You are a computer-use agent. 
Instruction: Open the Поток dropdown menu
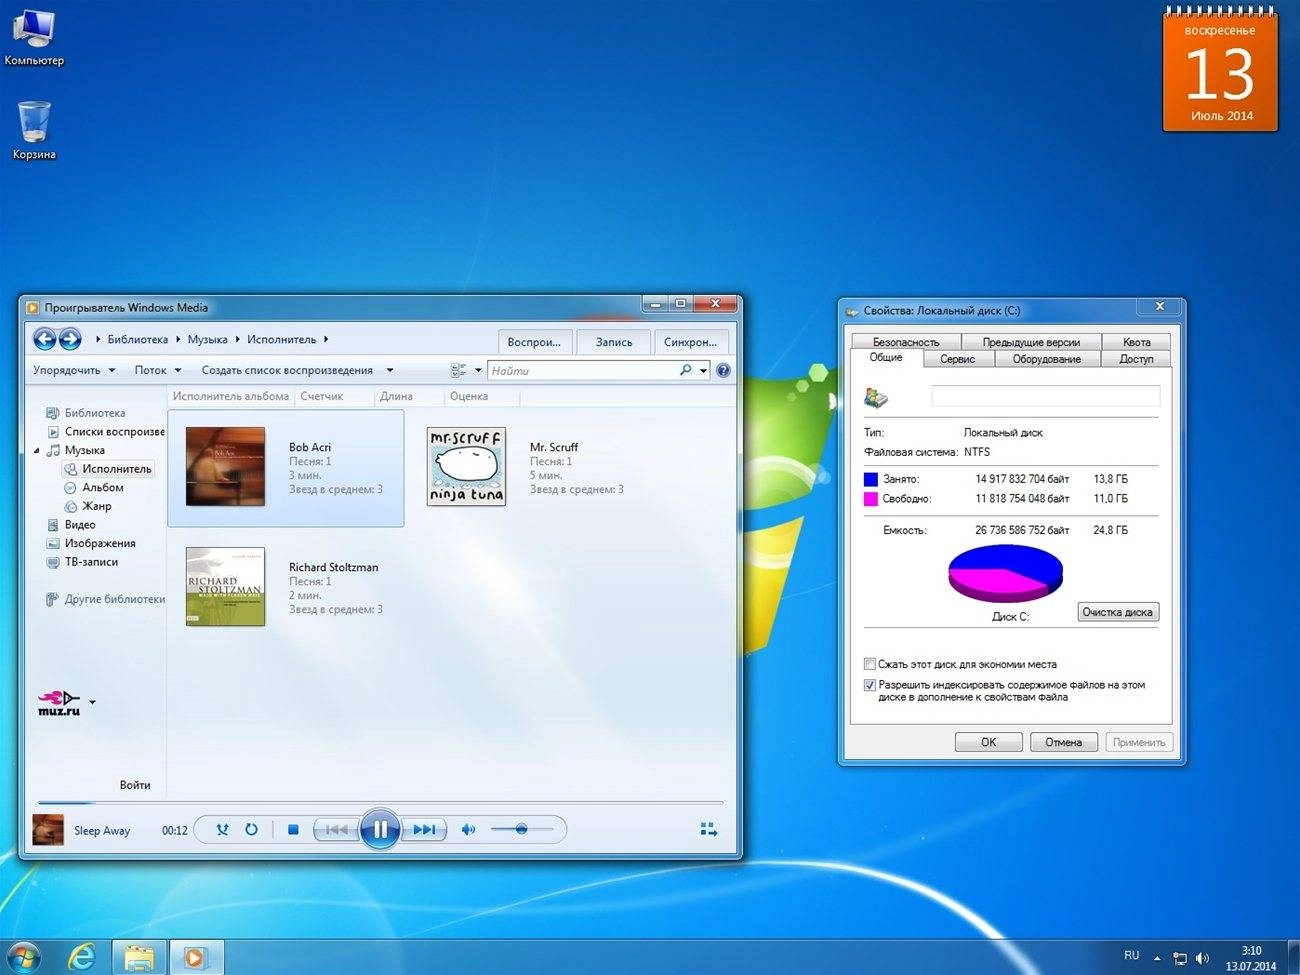click(x=158, y=370)
